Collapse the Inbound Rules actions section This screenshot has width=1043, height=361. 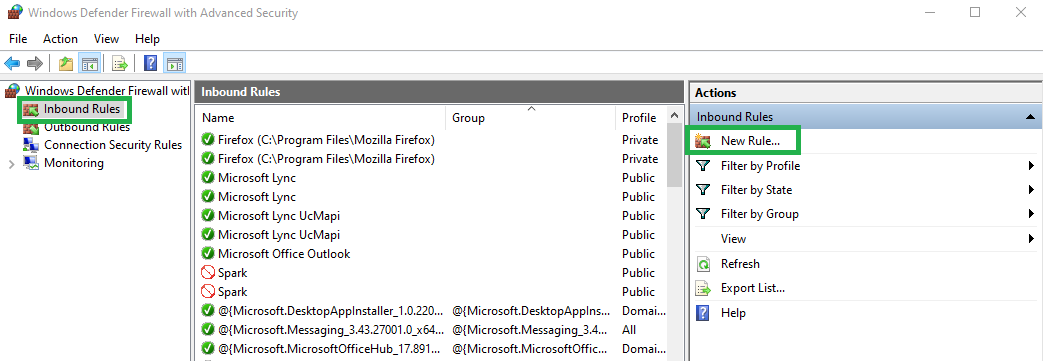[x=1030, y=117]
